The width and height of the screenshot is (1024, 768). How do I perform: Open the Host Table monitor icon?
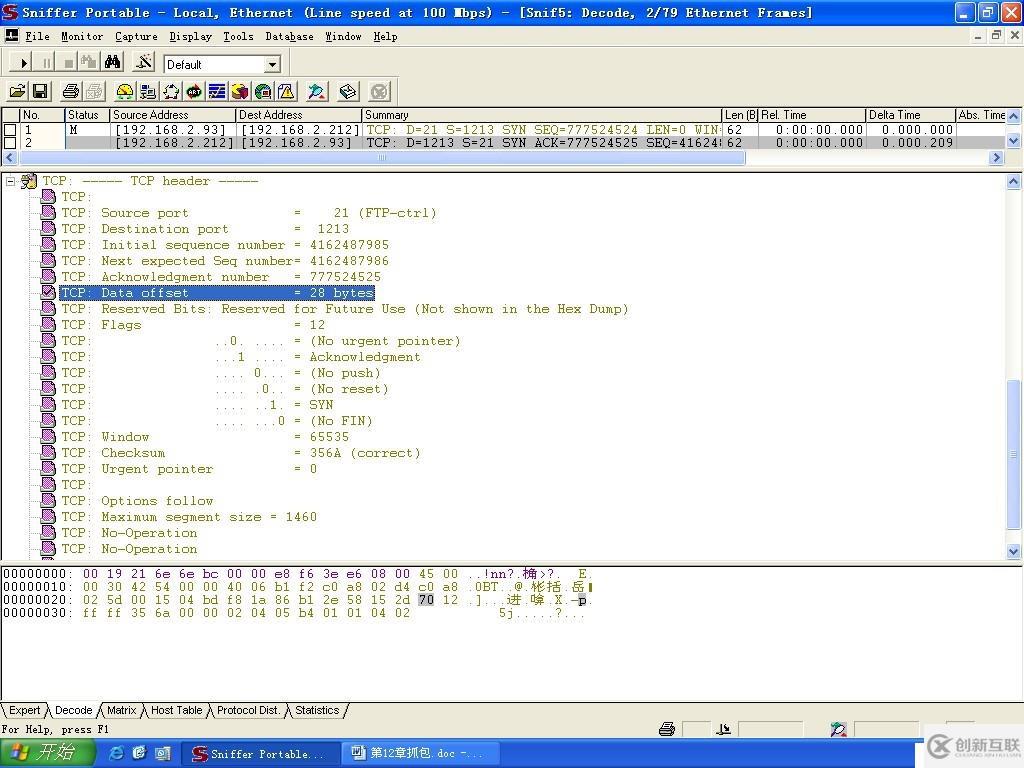pyautogui.click(x=148, y=91)
